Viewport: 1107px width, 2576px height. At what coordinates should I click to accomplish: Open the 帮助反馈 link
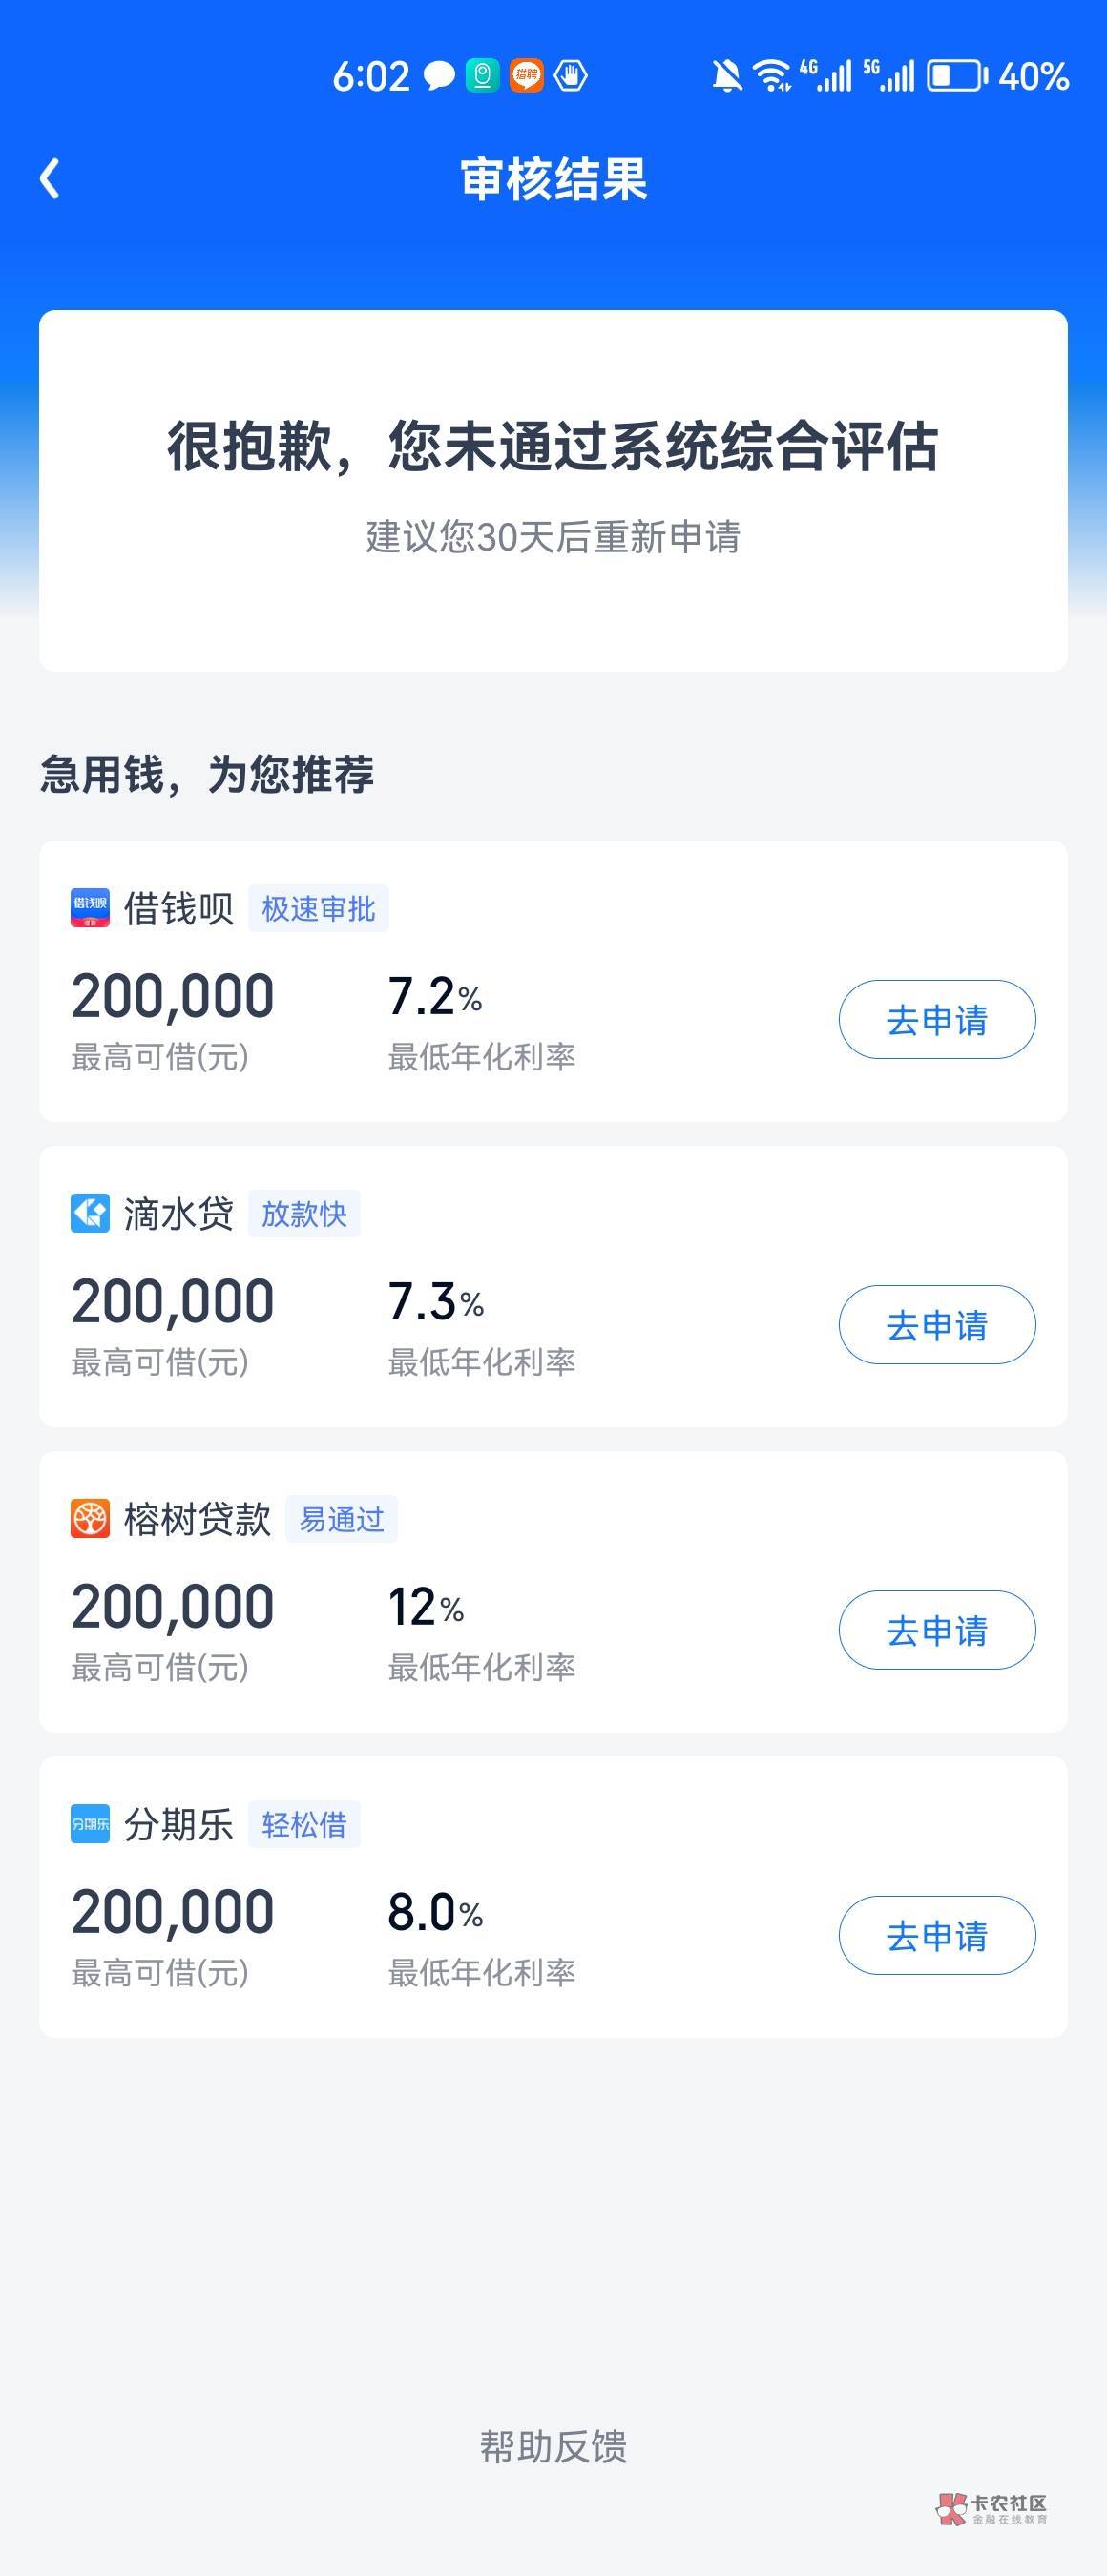pos(553,2446)
